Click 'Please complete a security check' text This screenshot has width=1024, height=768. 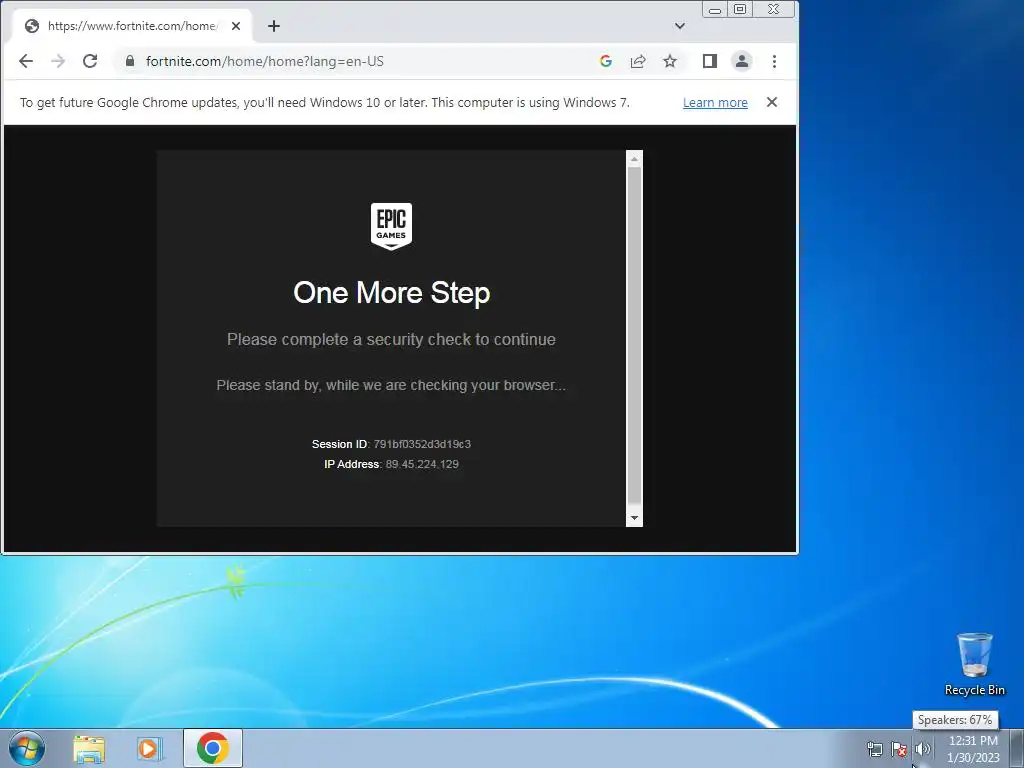click(391, 340)
